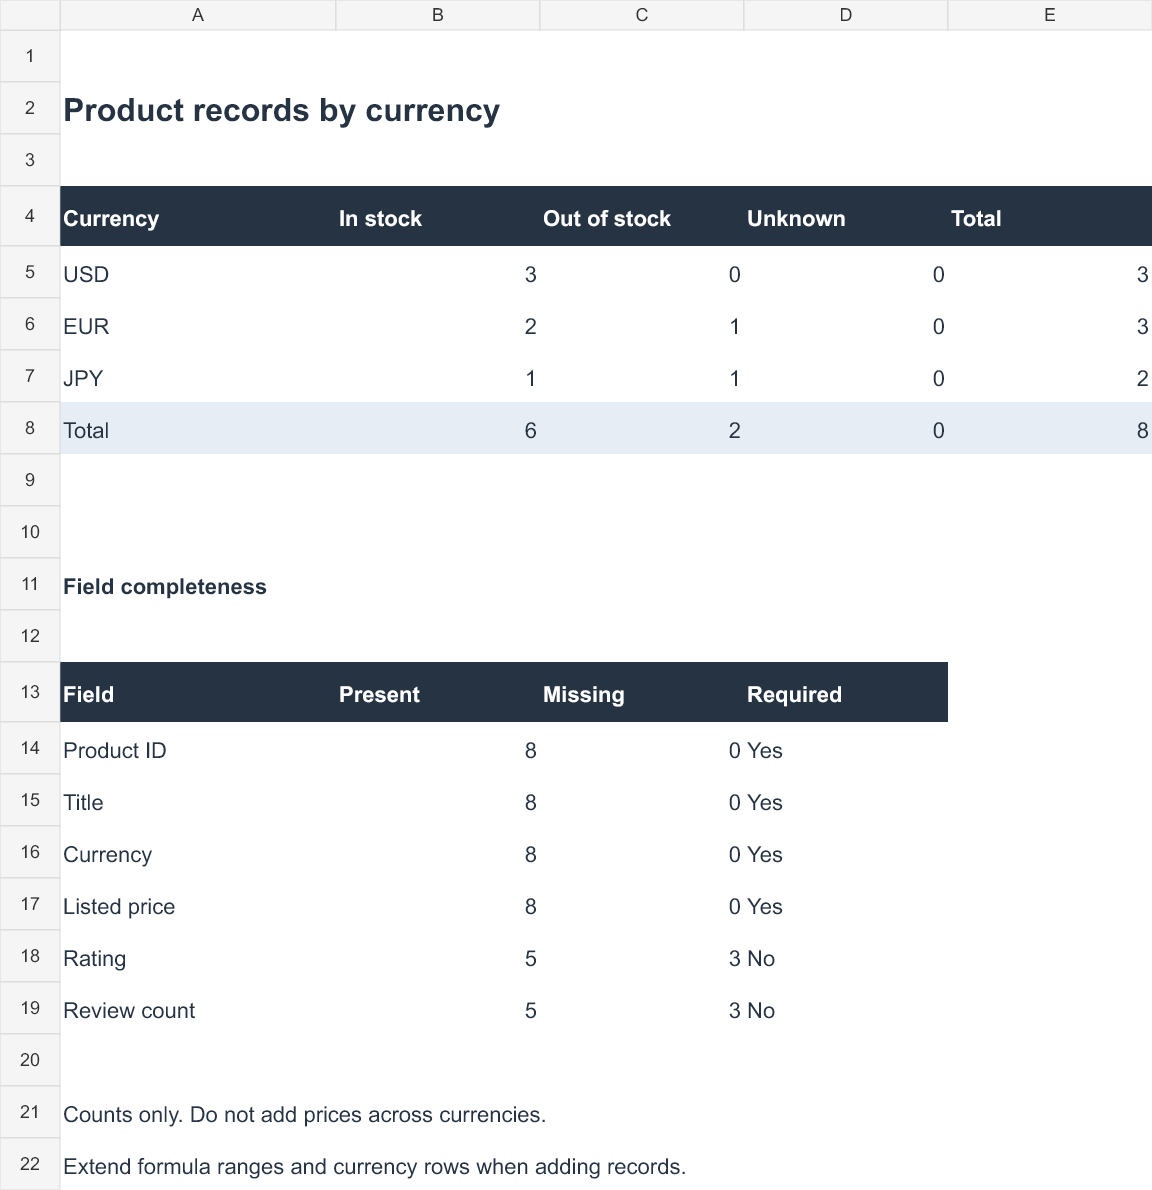Select the 'JPY' cell
The width and height of the screenshot is (1152, 1190).
coord(198,378)
